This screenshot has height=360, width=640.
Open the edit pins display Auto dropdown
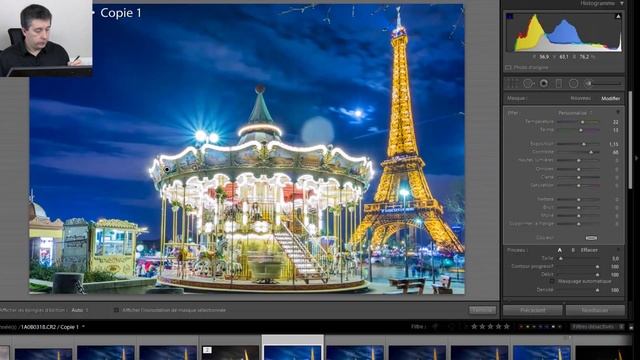80,310
